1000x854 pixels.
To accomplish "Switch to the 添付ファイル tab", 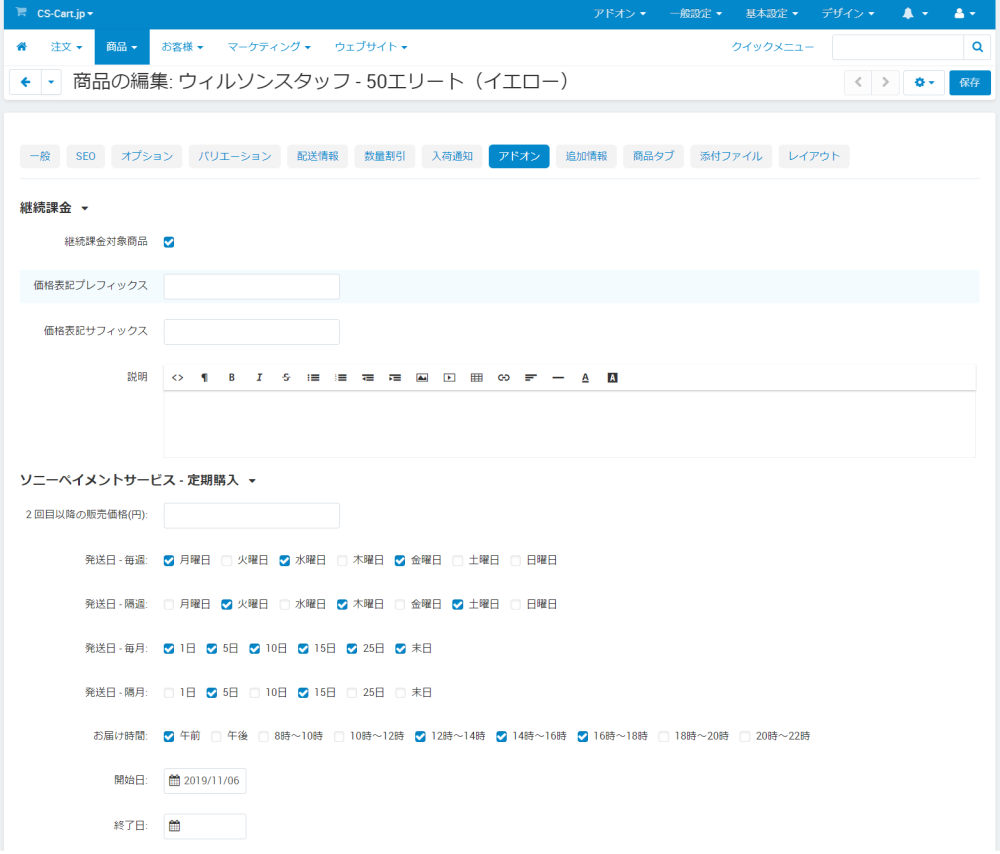I will coord(731,156).
